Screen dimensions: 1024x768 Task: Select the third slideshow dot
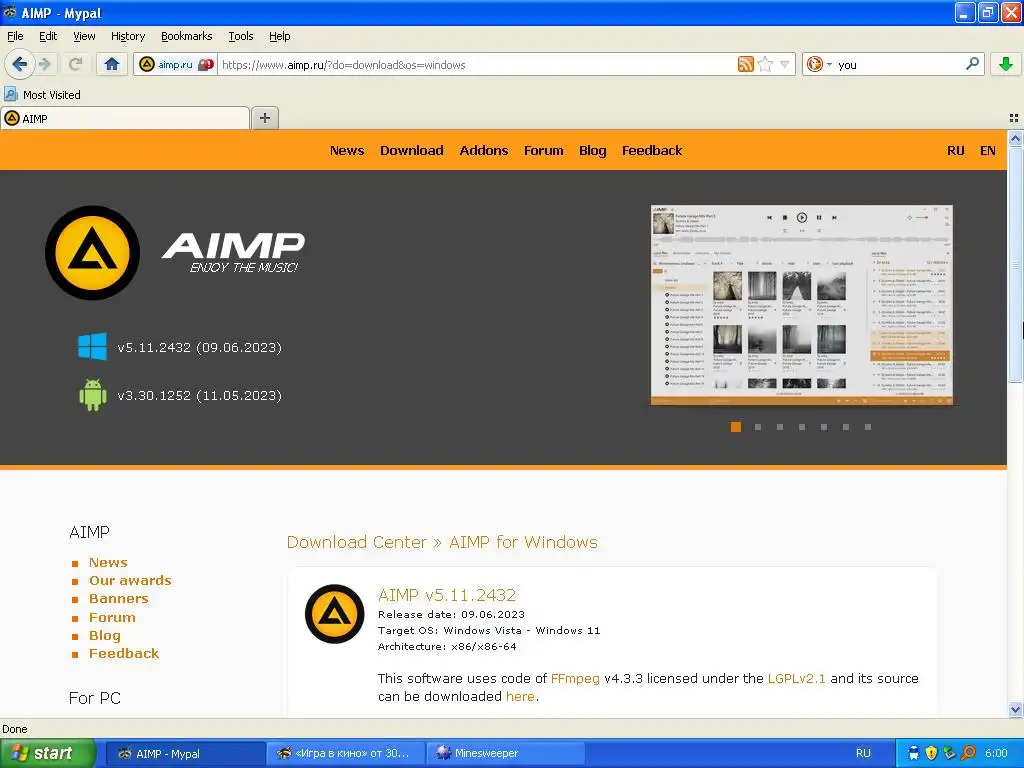click(x=780, y=426)
